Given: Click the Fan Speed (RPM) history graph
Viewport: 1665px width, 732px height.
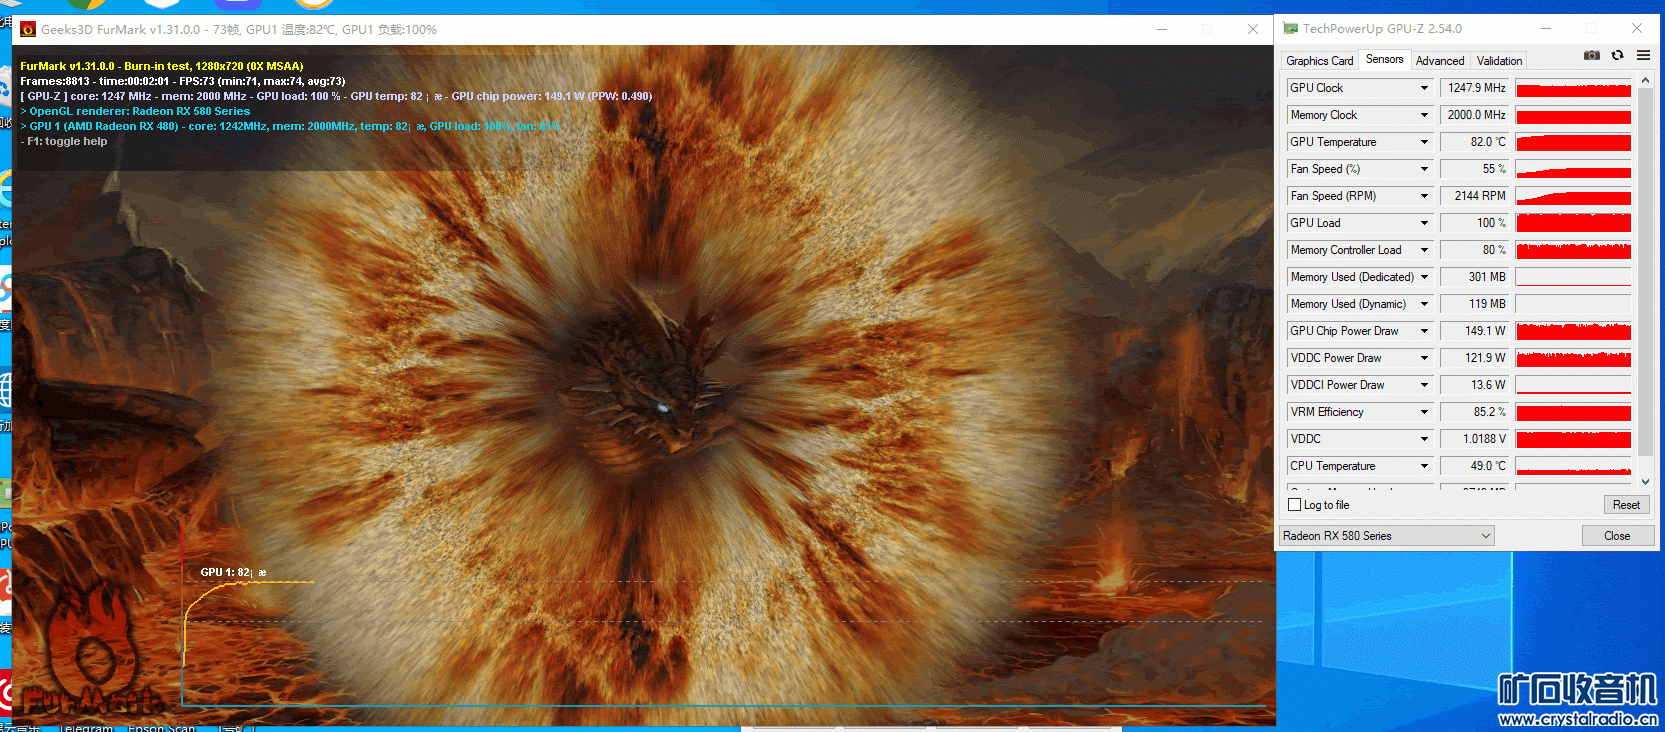Looking at the screenshot, I should point(1573,196).
